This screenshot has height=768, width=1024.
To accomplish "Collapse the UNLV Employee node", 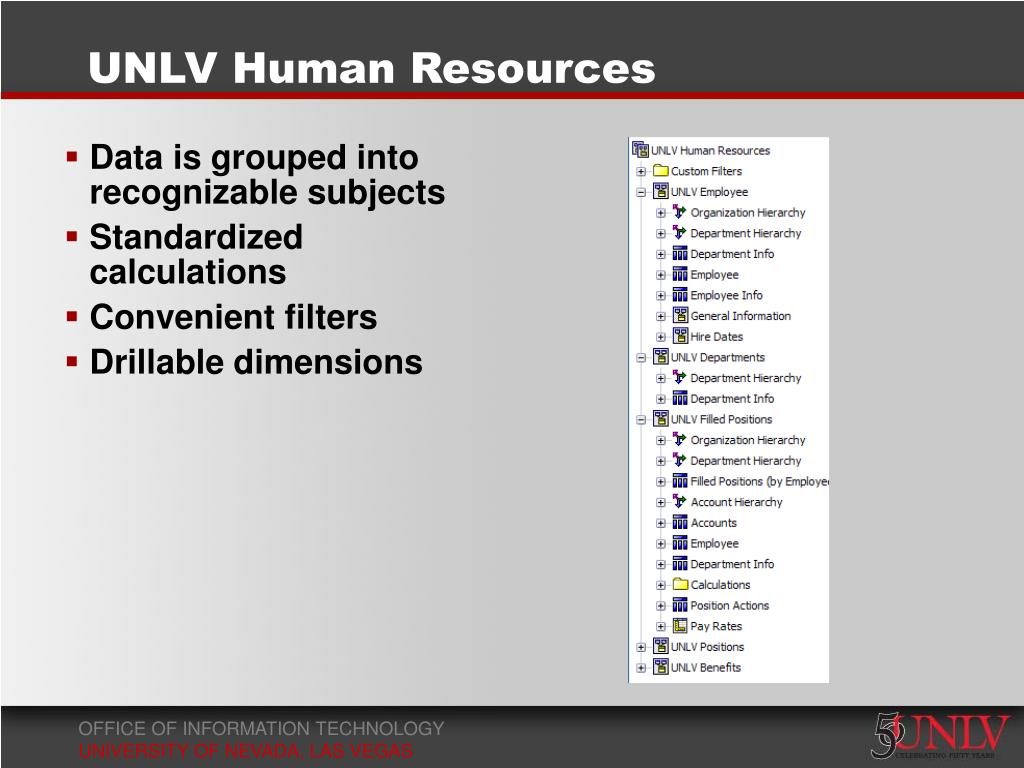I will pyautogui.click(x=641, y=193).
